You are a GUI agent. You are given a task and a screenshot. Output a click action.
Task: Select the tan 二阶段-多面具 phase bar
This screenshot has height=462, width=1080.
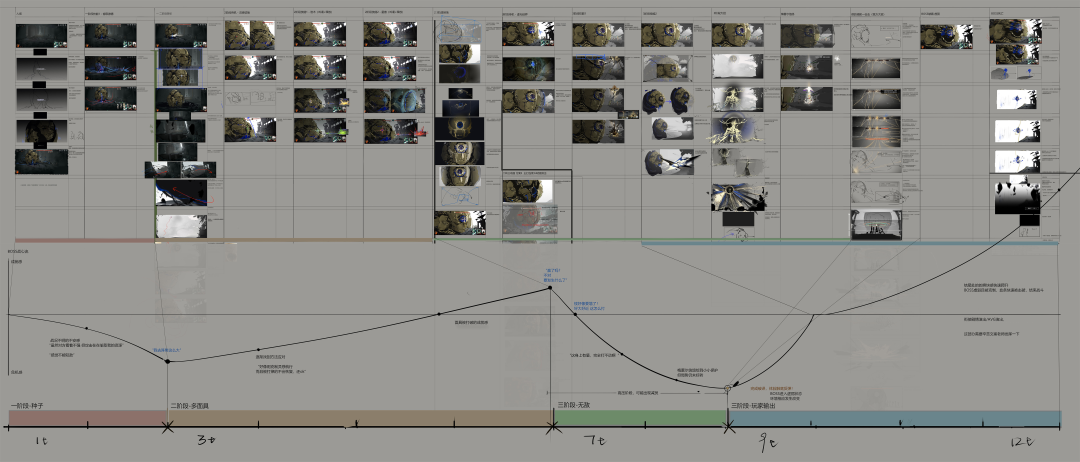[x=360, y=419]
